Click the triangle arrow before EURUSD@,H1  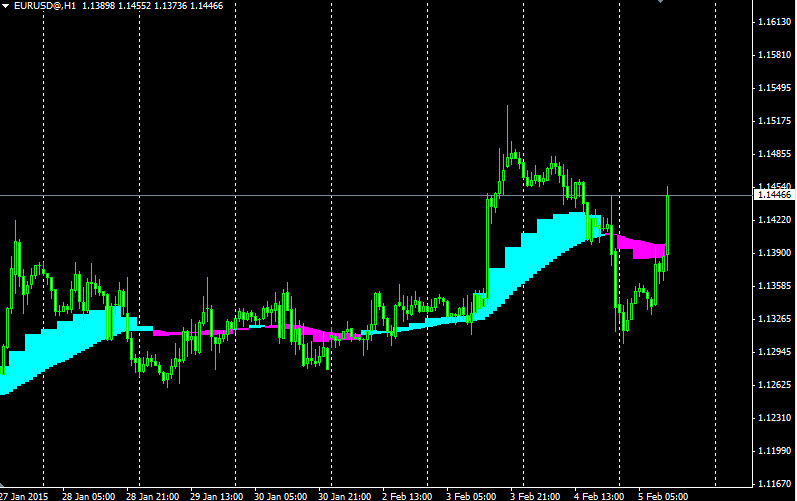pyautogui.click(x=6, y=6)
